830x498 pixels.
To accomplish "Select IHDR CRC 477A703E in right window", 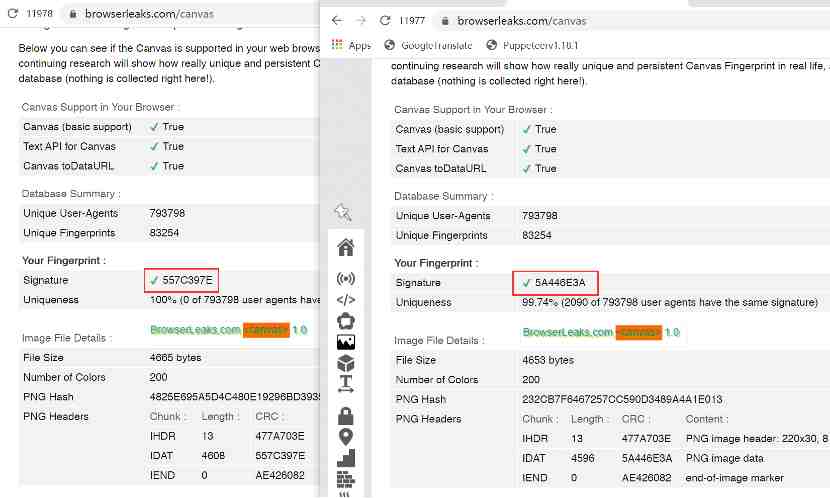I will click(x=646, y=439).
